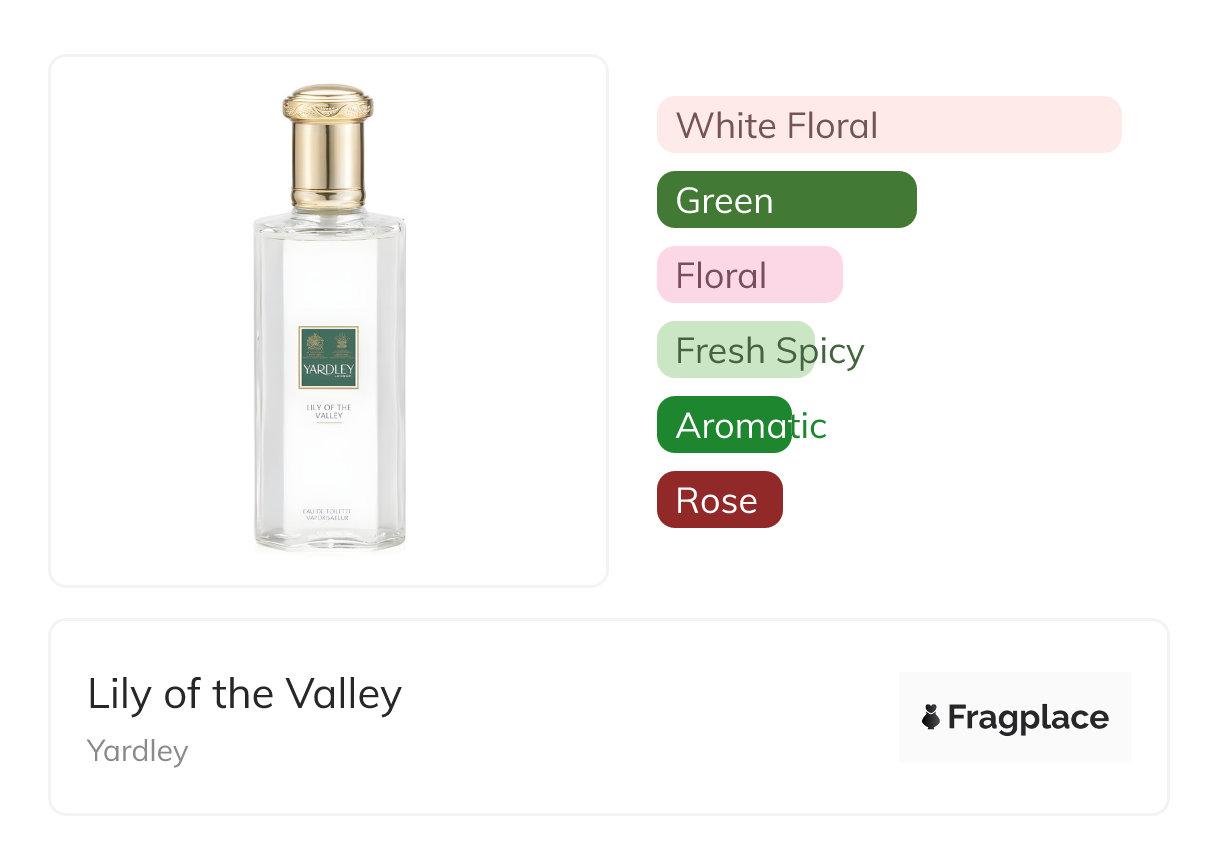The height and width of the screenshot is (864, 1218).
Task: Open the Yardley brand name below title
Action: tap(138, 750)
